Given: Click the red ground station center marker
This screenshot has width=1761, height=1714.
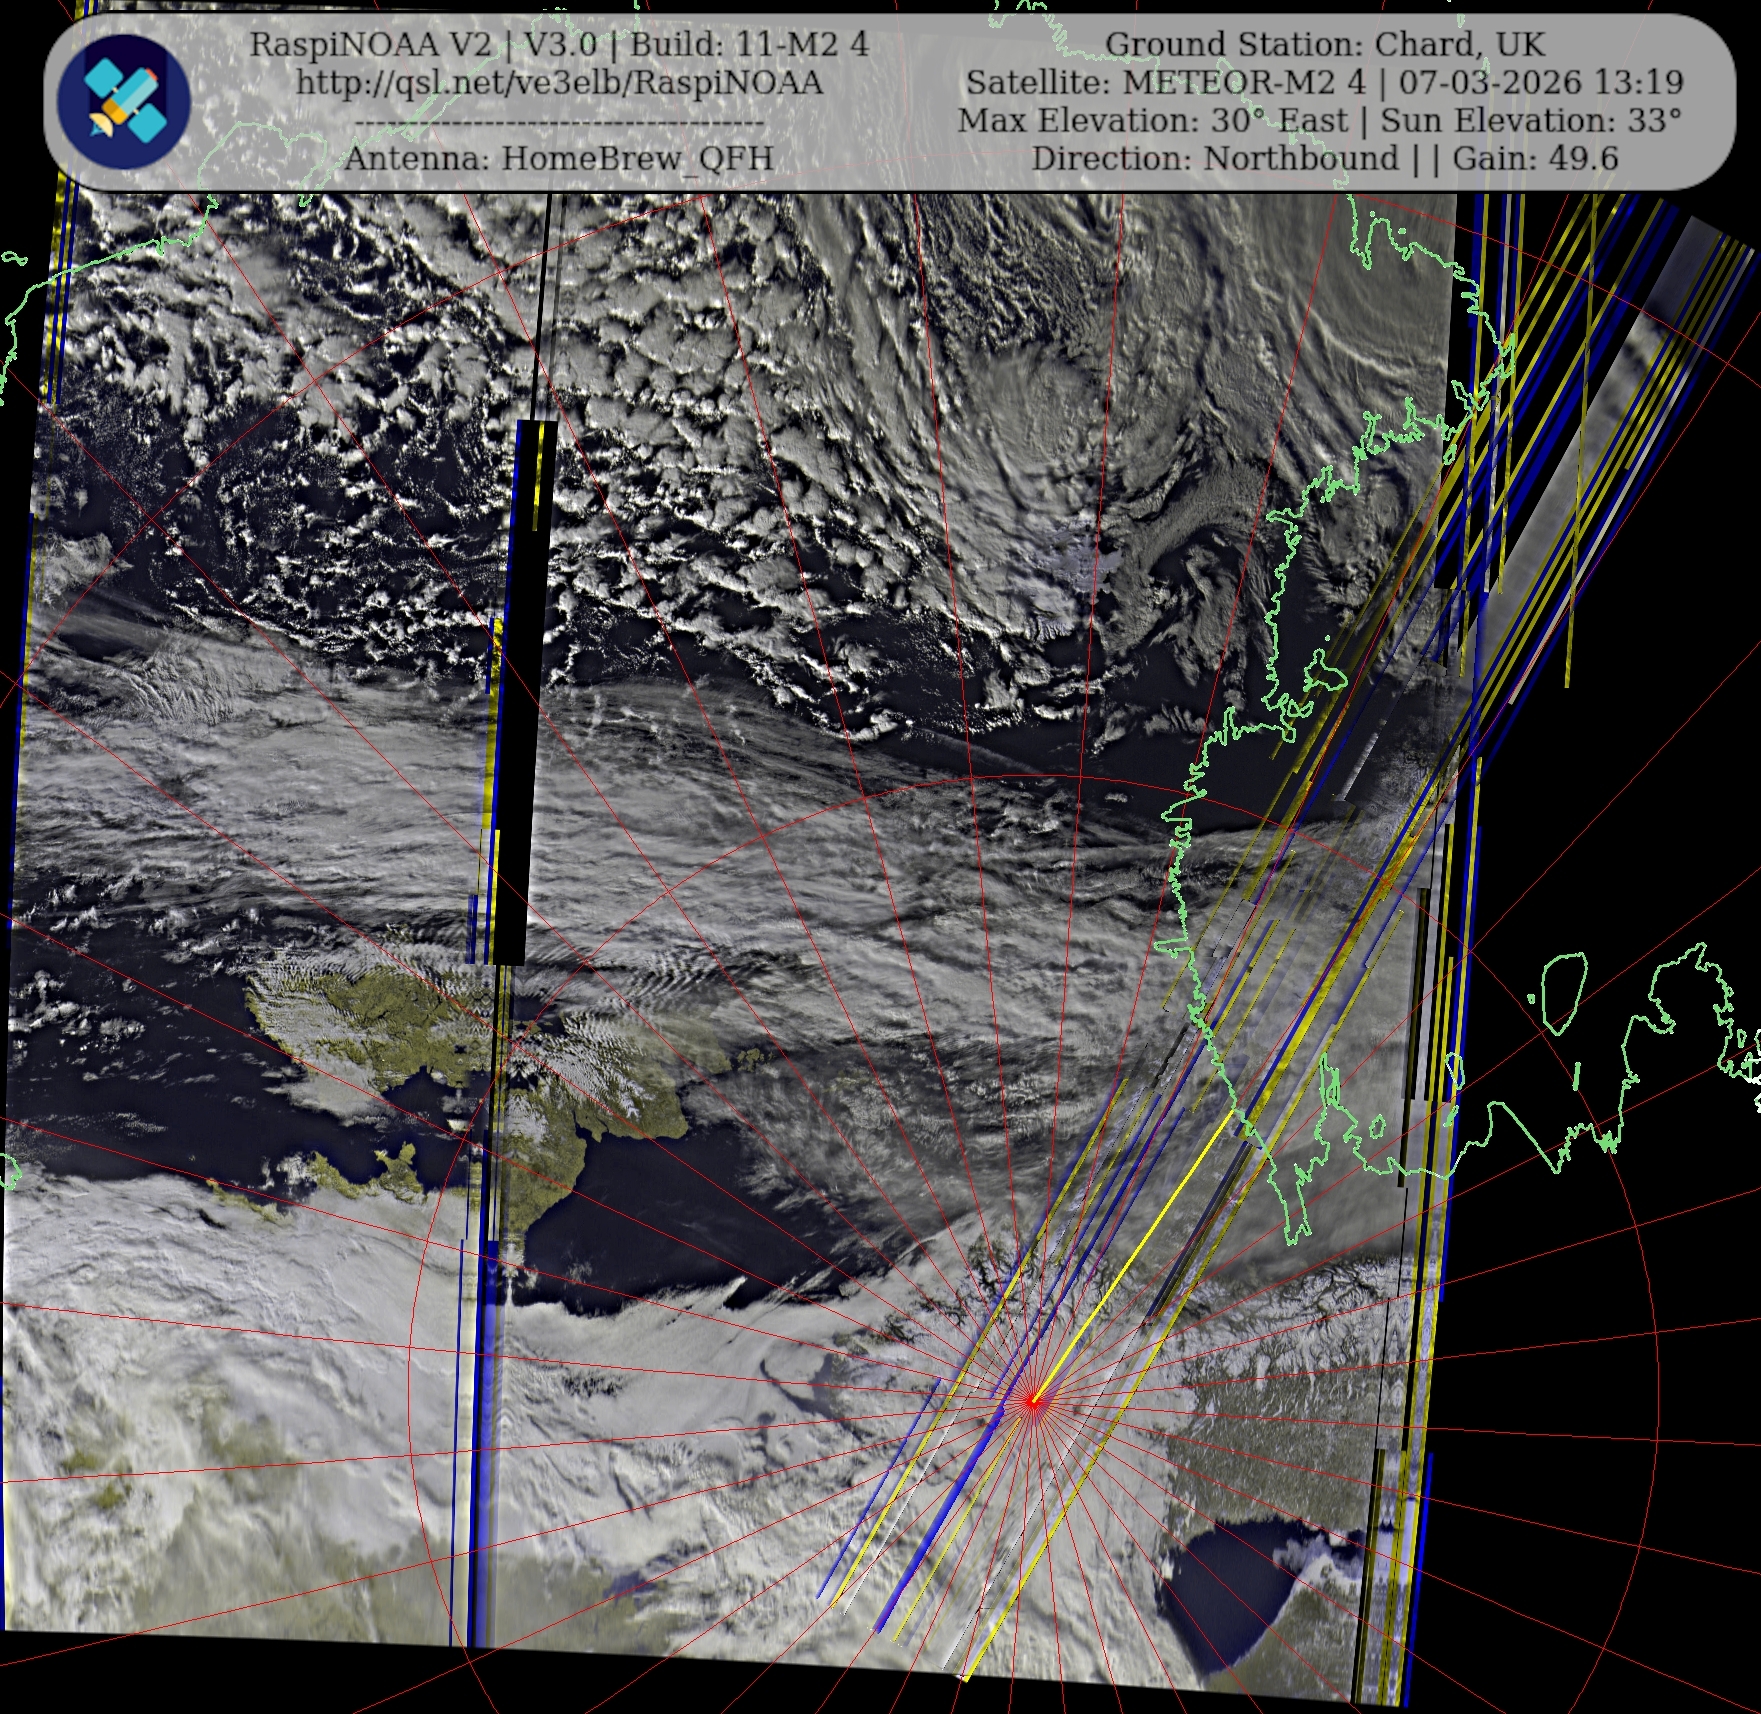Looking at the screenshot, I should [1032, 1402].
